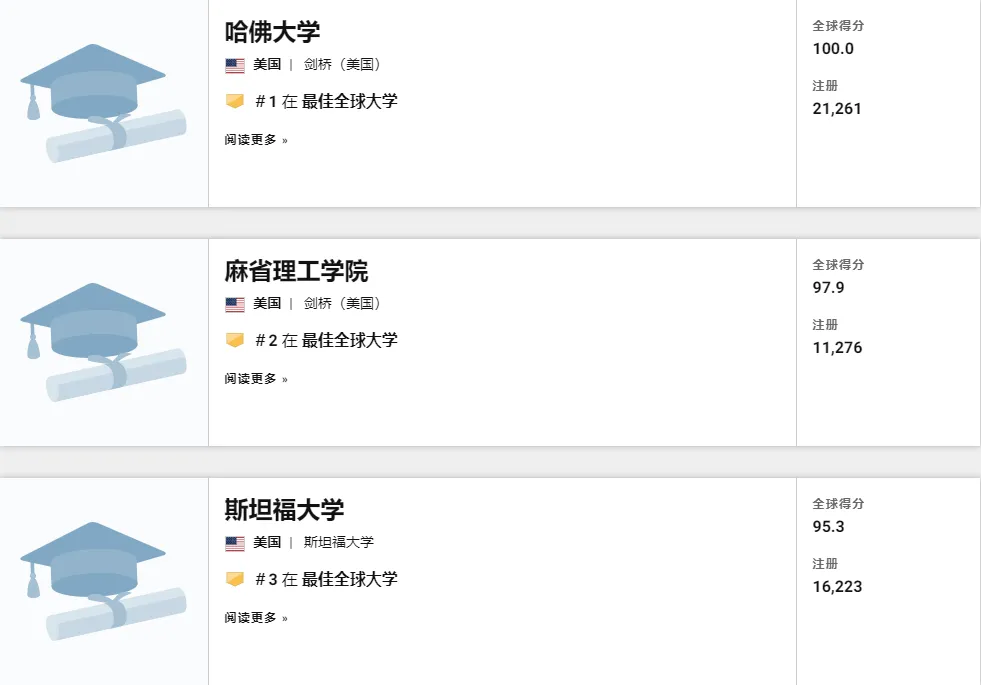Click the US flag icon under 麻省理工学院
The height and width of the screenshot is (685, 981).
[x=235, y=304]
